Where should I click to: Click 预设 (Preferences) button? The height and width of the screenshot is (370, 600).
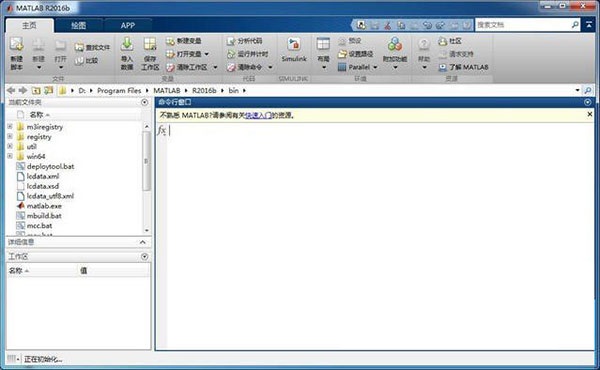point(349,41)
